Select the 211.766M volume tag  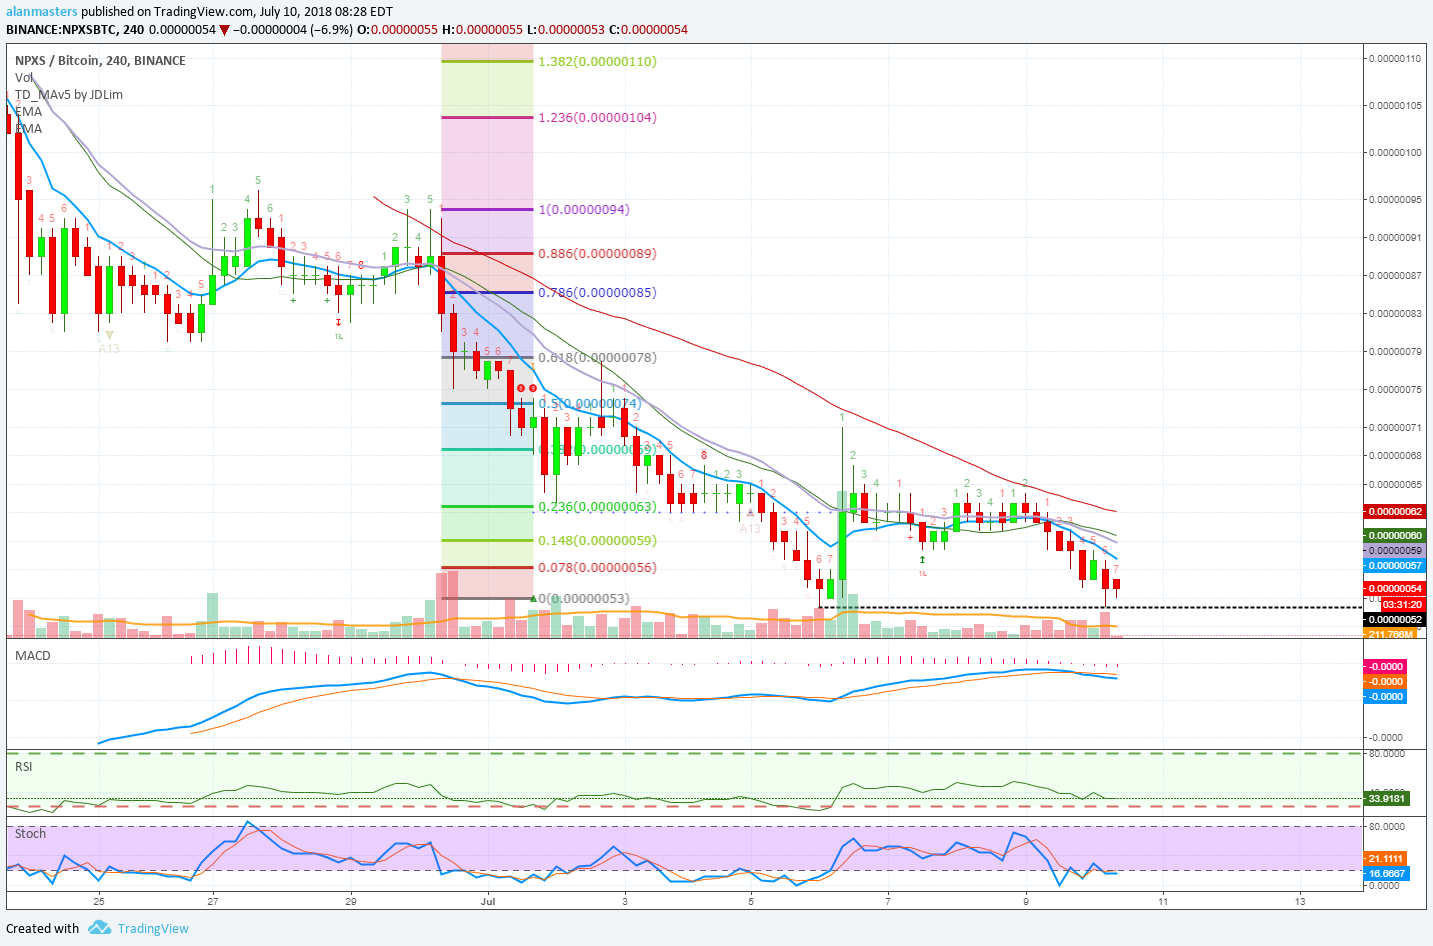1391,634
